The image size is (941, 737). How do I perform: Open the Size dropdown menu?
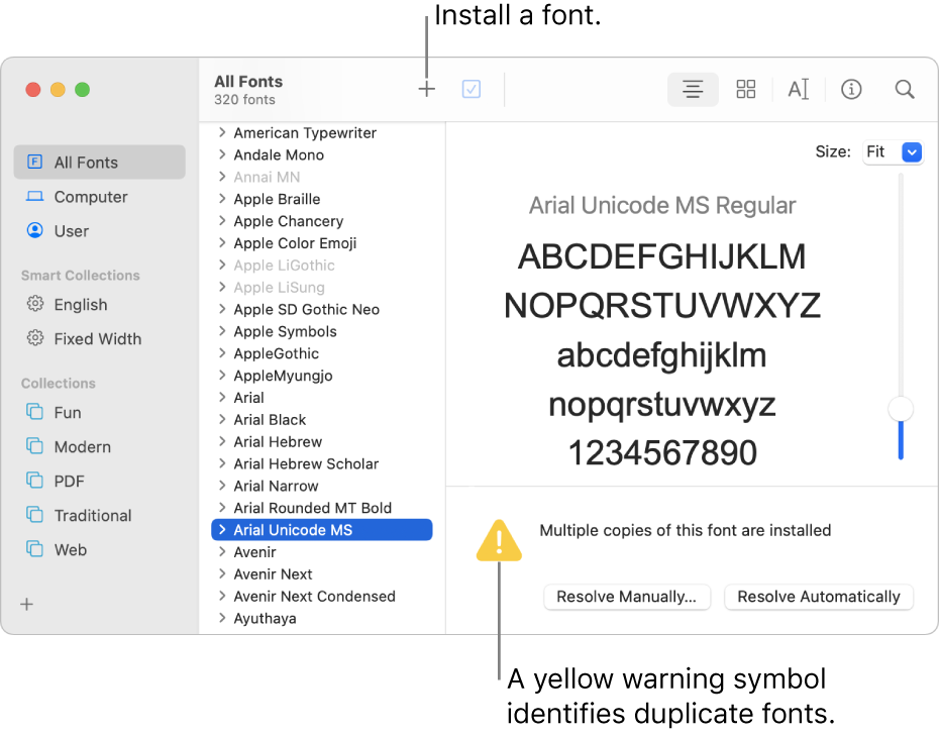911,152
